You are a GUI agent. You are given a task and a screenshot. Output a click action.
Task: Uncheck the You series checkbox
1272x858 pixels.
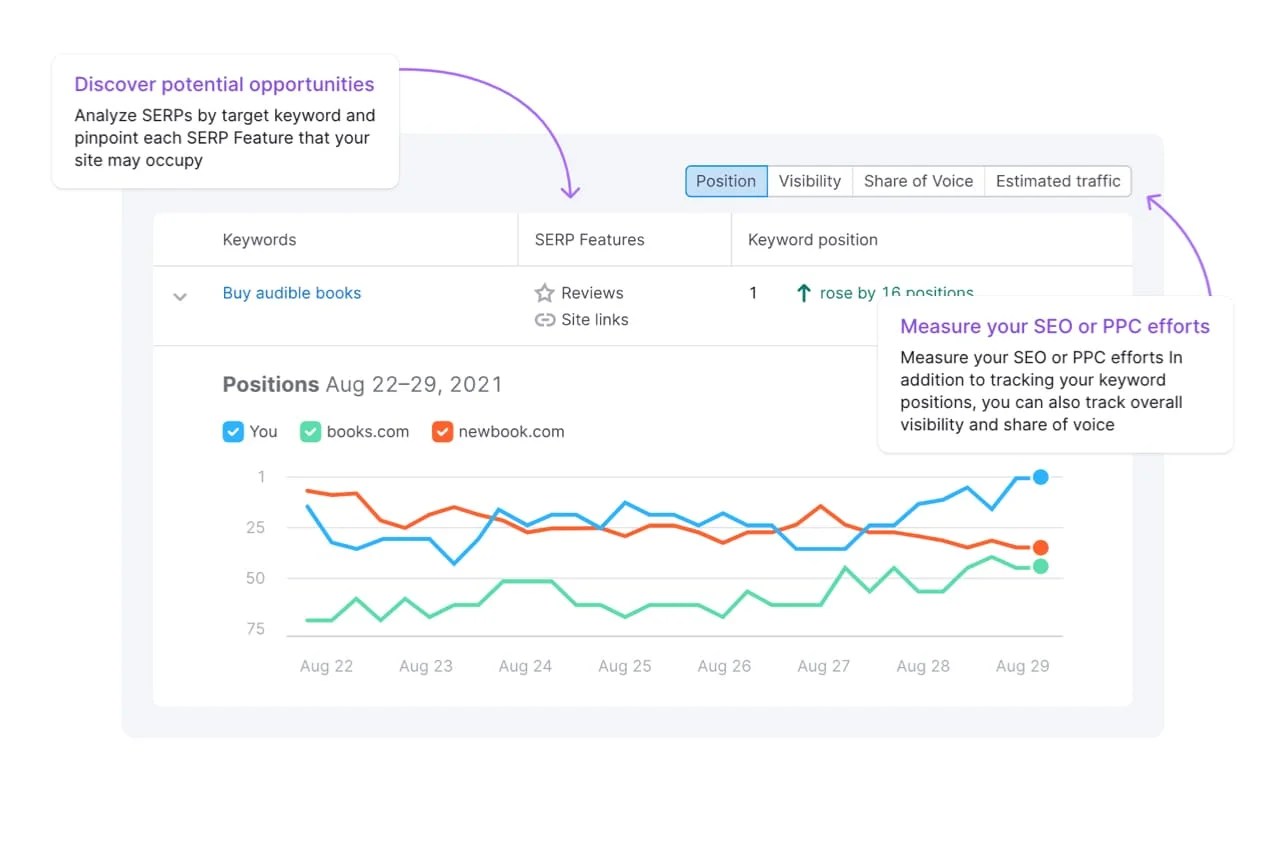click(232, 432)
